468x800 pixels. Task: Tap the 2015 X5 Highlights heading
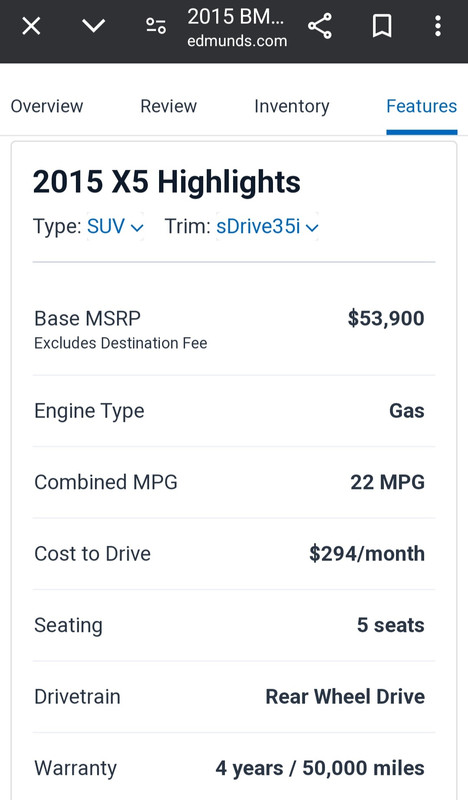167,182
